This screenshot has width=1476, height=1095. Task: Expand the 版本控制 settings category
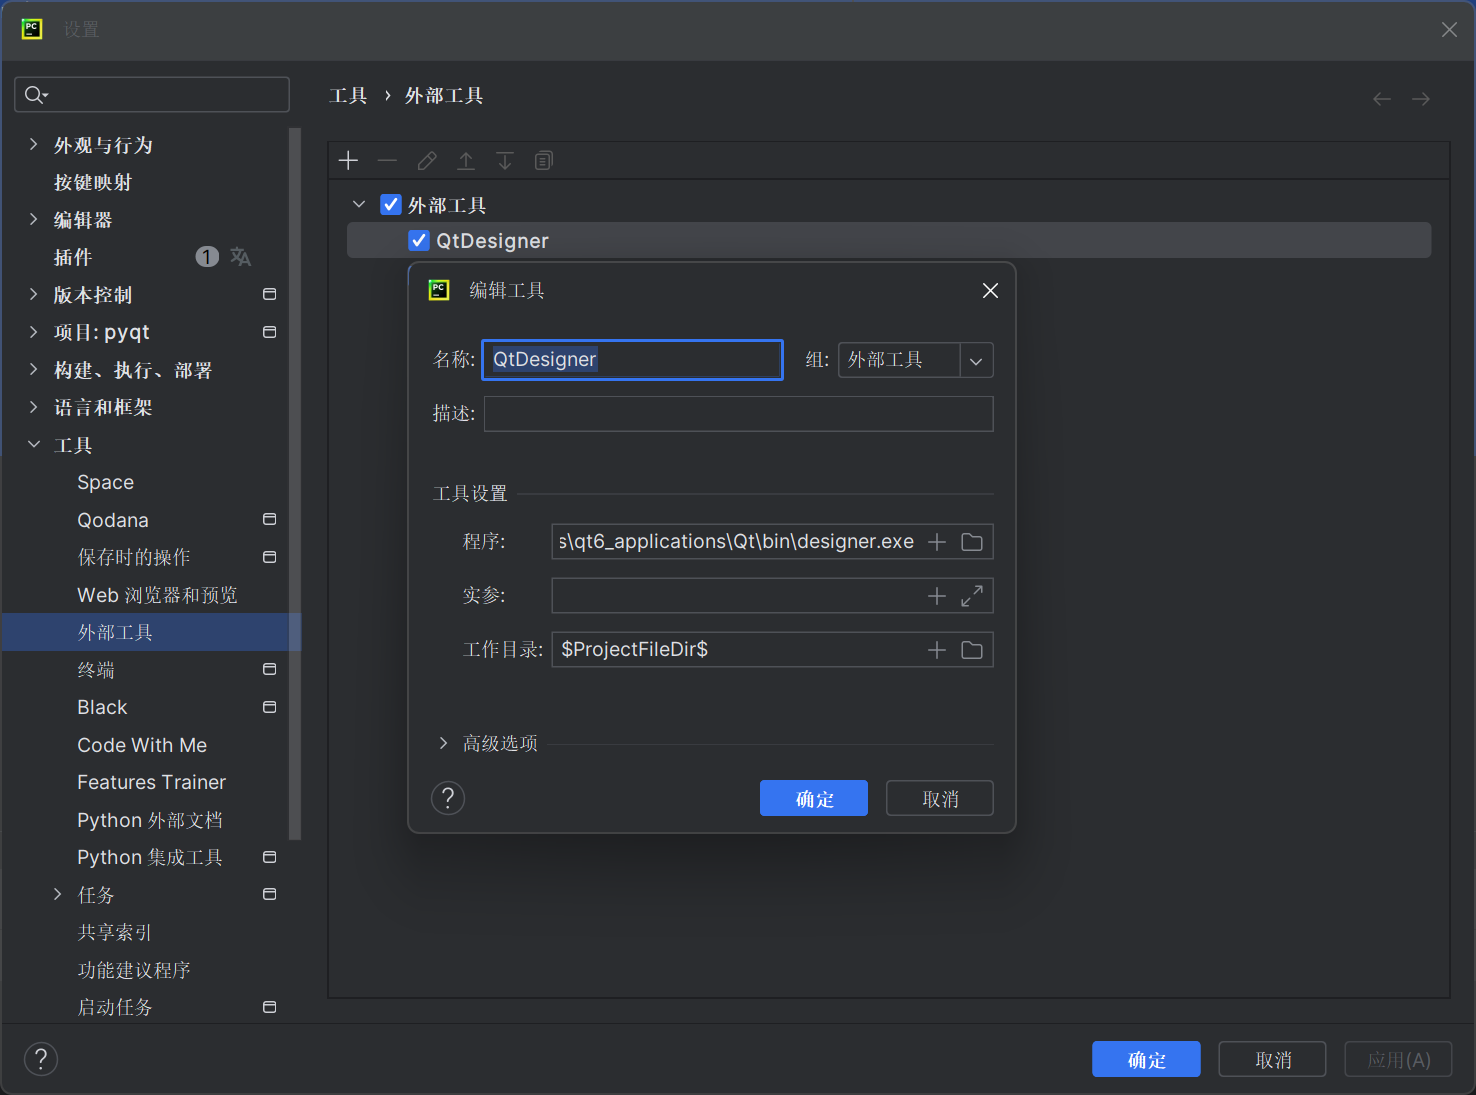(x=33, y=294)
